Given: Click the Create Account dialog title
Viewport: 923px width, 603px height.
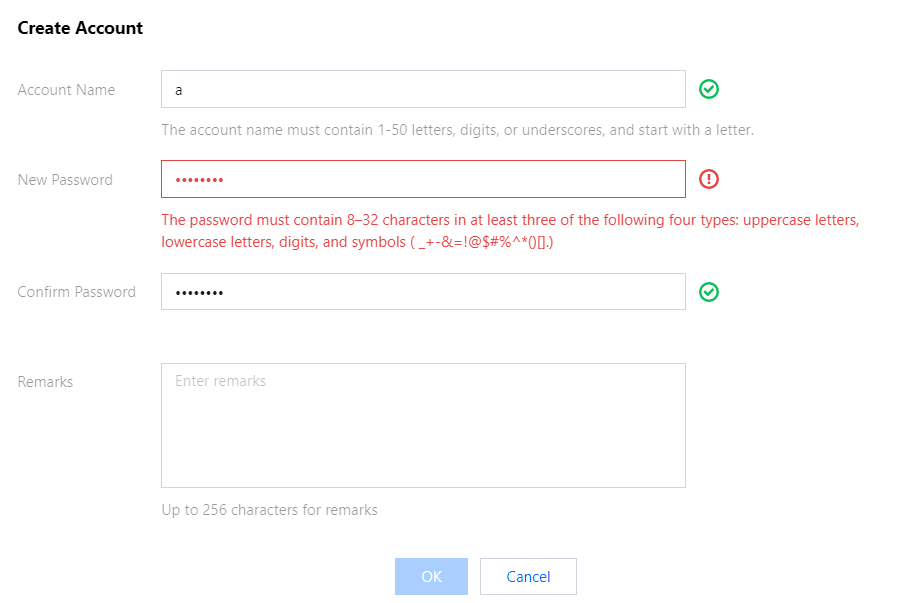Looking at the screenshot, I should (x=80, y=28).
